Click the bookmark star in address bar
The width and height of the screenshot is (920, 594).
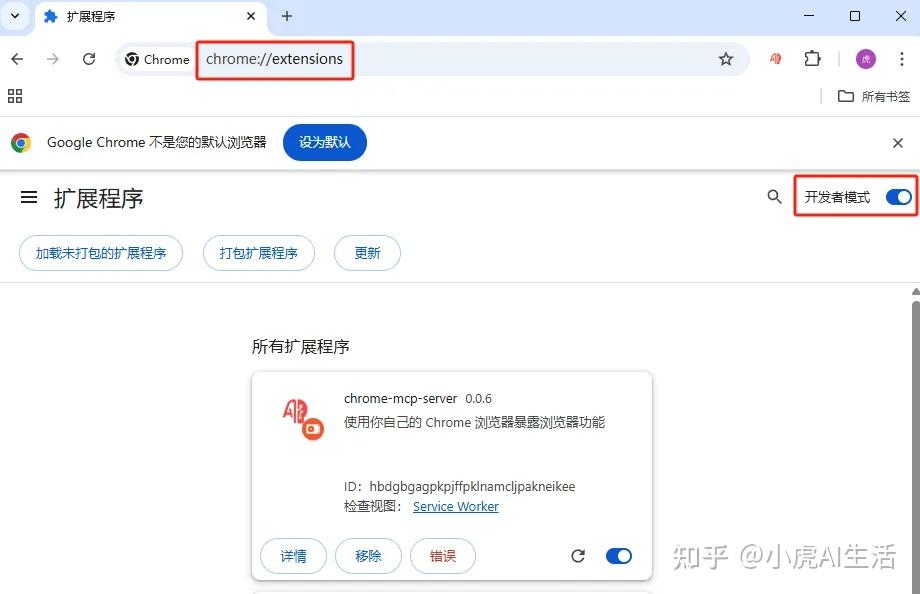(726, 59)
